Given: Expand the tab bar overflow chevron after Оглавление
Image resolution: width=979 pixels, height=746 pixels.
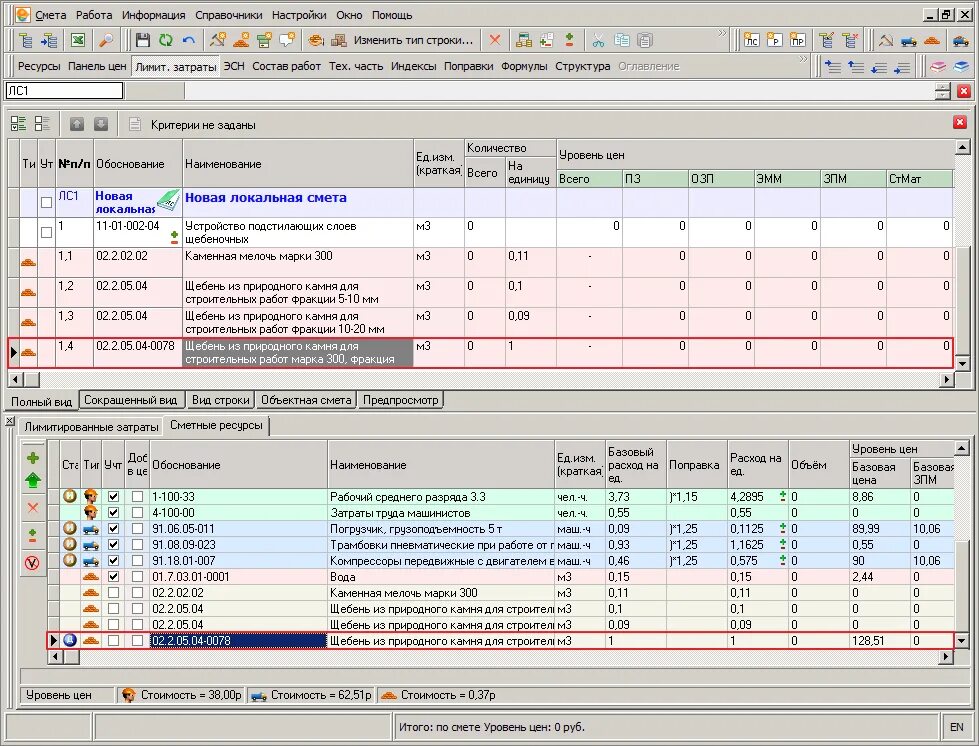Looking at the screenshot, I should 803,59.
